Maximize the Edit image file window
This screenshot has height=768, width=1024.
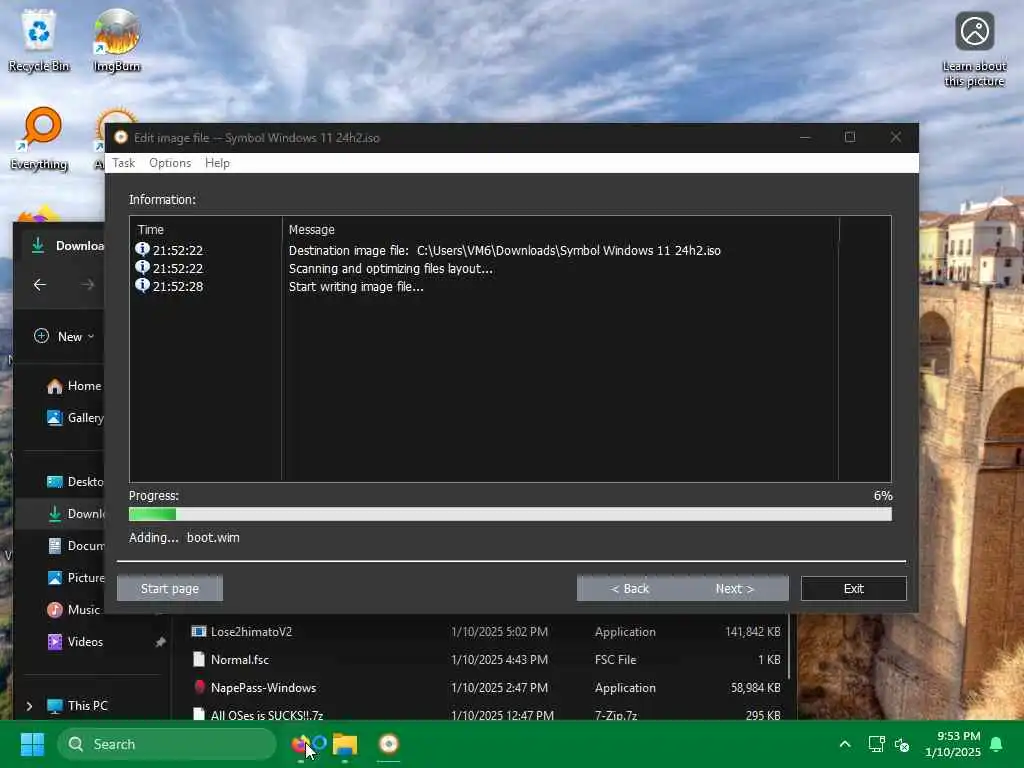pos(850,137)
